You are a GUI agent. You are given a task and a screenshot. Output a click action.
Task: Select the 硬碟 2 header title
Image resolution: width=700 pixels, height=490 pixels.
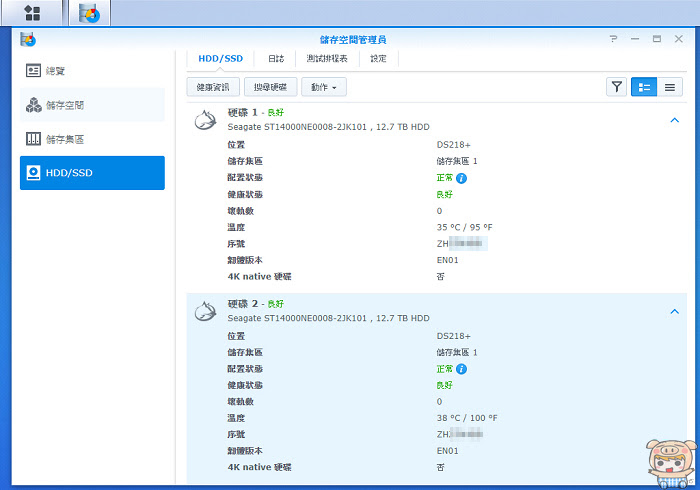pos(242,303)
